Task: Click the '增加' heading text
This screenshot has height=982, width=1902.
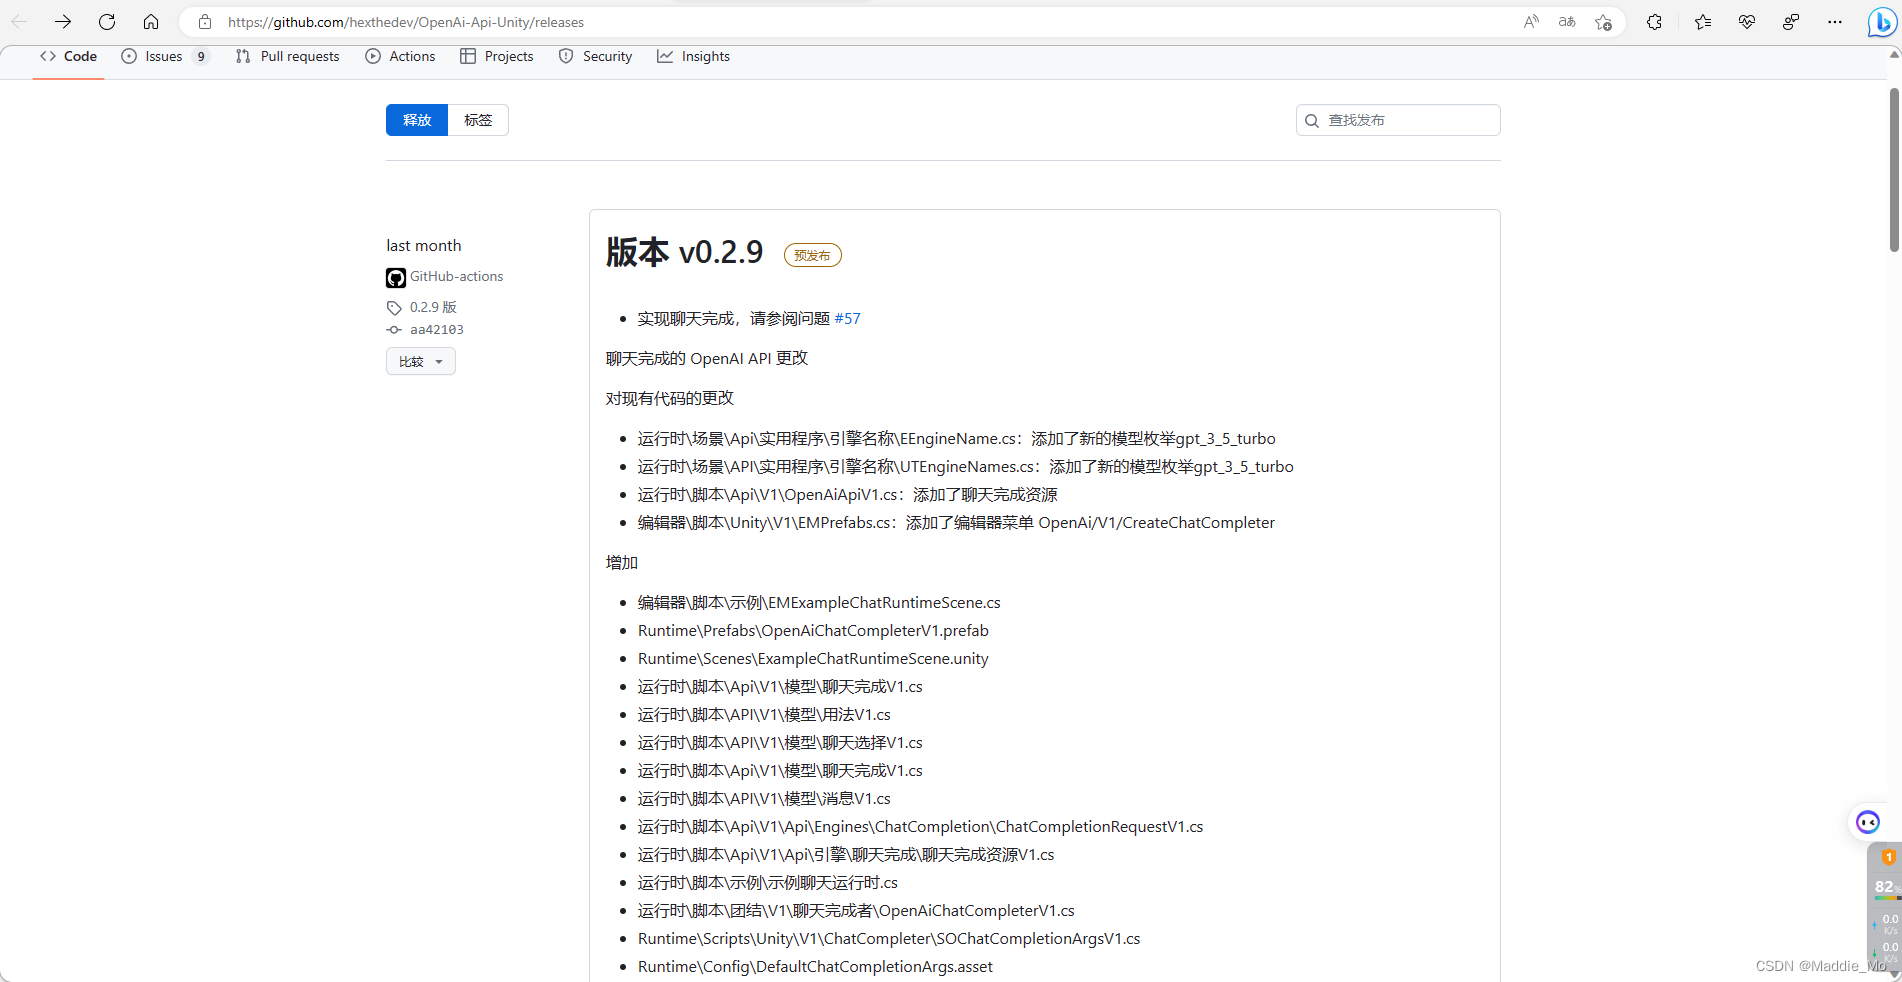Action: (622, 562)
